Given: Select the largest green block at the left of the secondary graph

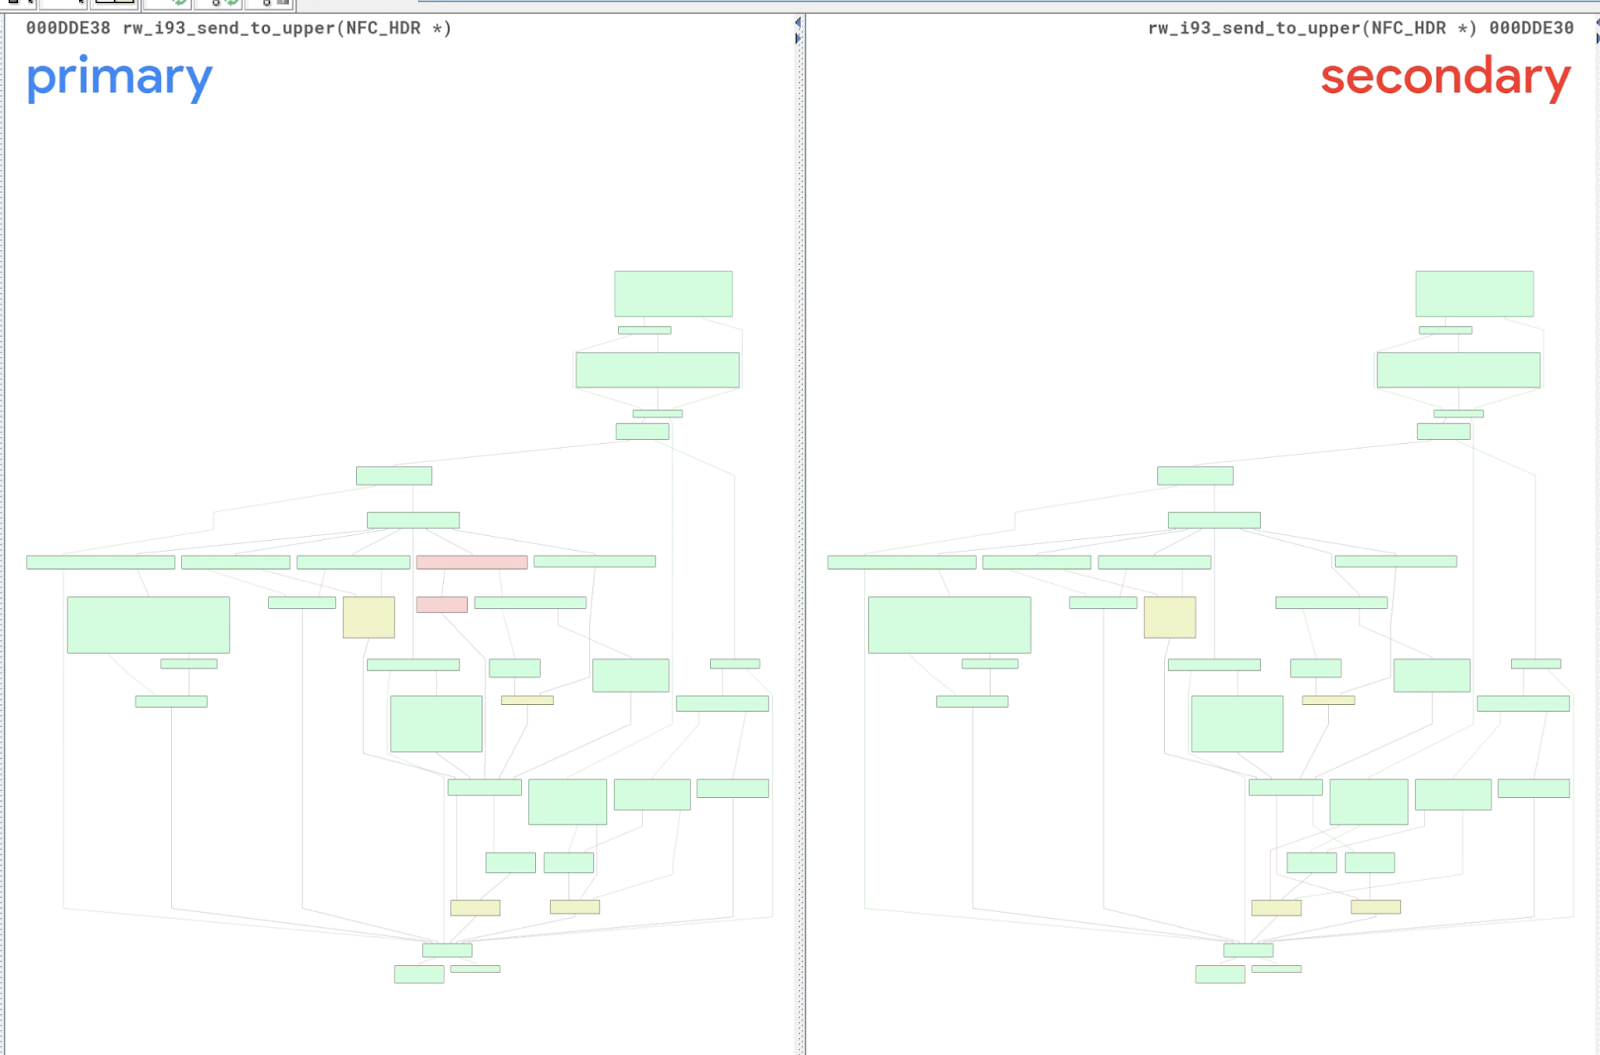Looking at the screenshot, I should click(949, 625).
